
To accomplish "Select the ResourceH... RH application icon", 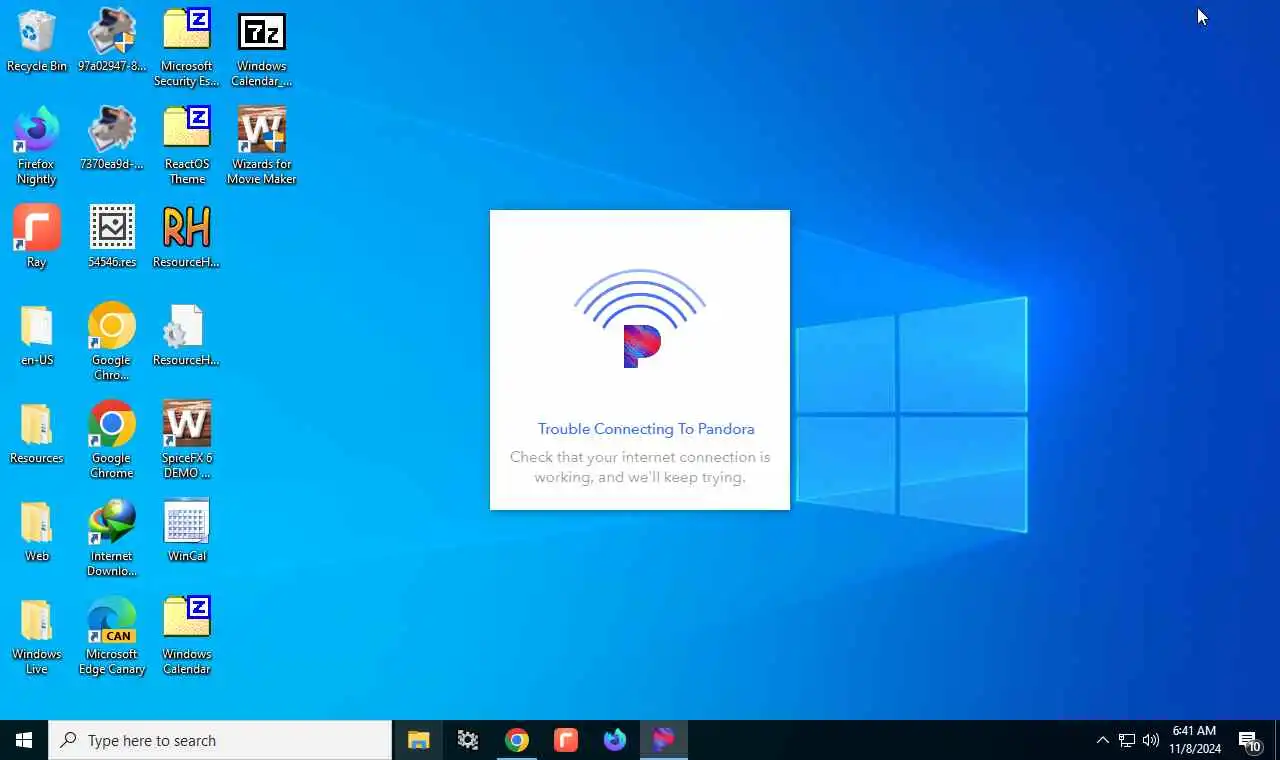I will point(187,237).
